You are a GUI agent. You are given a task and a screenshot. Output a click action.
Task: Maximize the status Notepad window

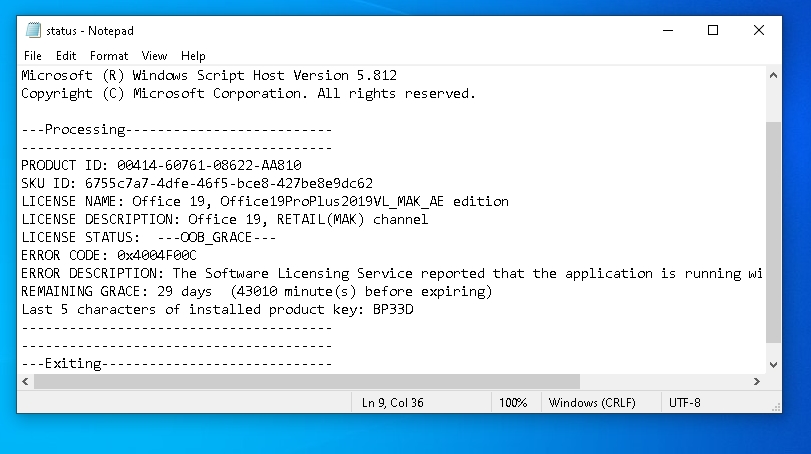pyautogui.click(x=713, y=30)
